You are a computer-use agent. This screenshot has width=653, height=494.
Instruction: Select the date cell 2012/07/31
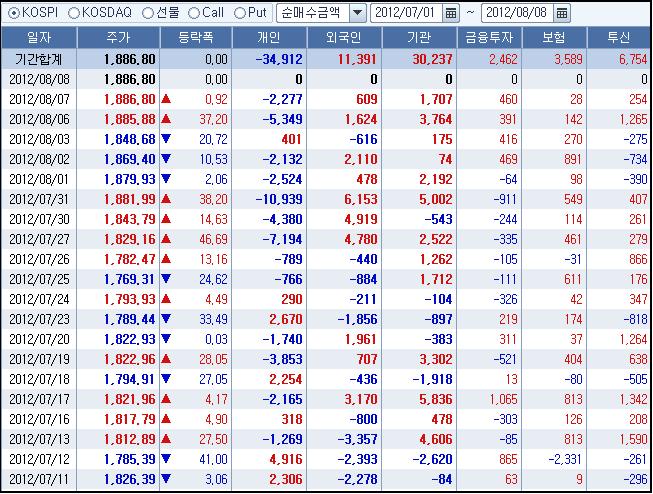(x=39, y=200)
